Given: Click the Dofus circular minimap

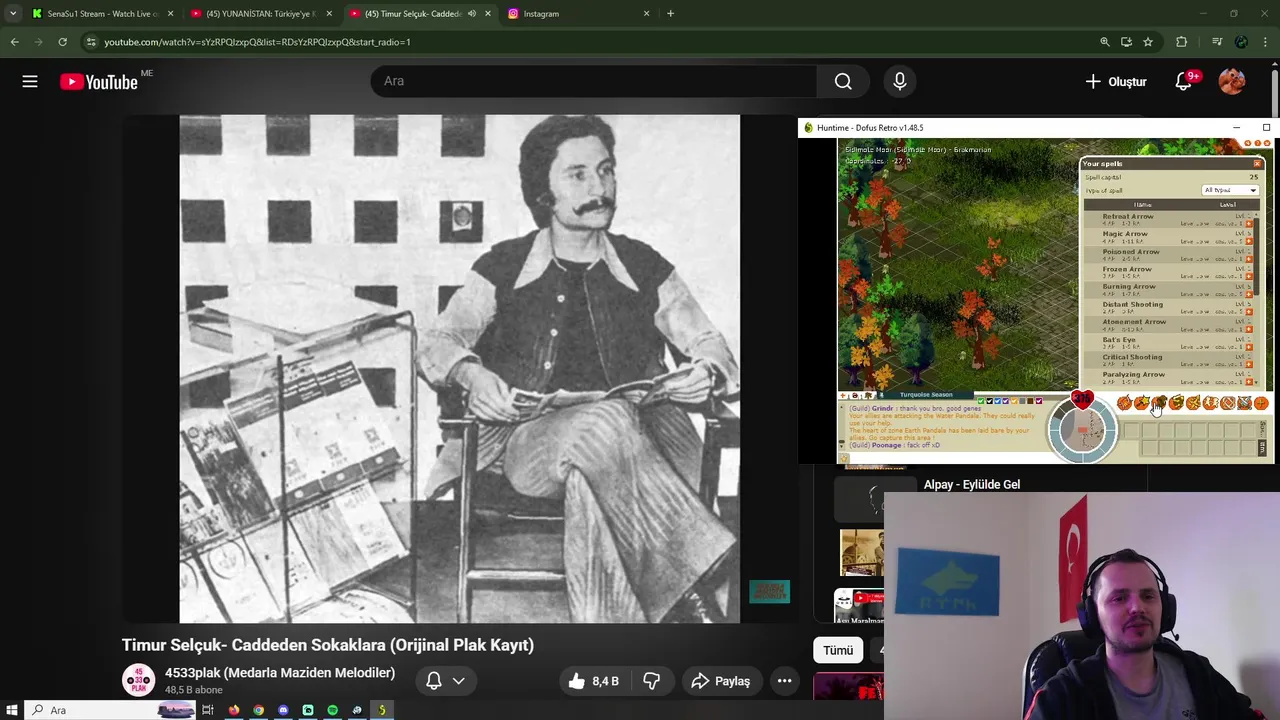Looking at the screenshot, I should [x=1082, y=430].
